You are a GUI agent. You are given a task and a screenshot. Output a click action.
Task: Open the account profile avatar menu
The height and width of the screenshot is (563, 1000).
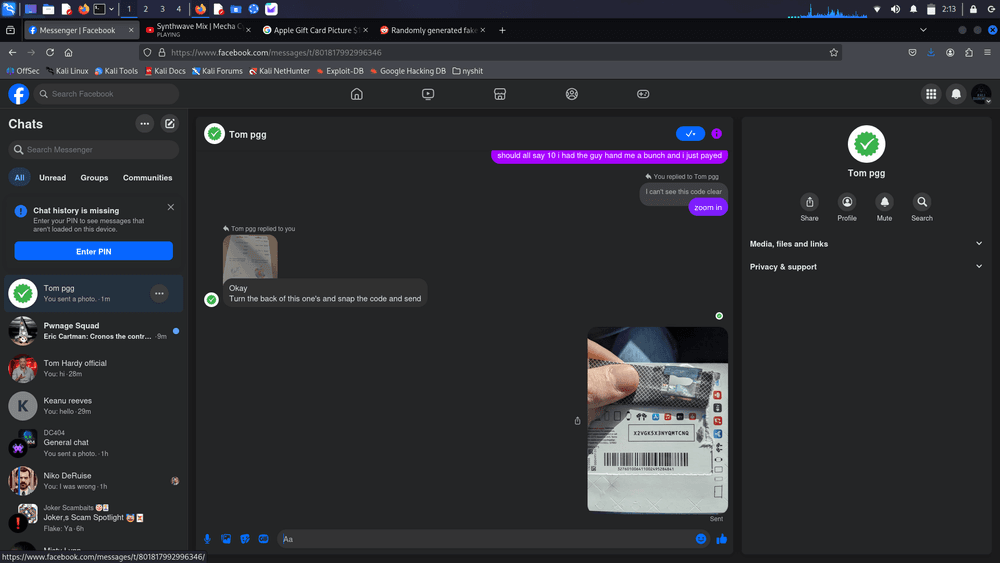pyautogui.click(x=981, y=94)
